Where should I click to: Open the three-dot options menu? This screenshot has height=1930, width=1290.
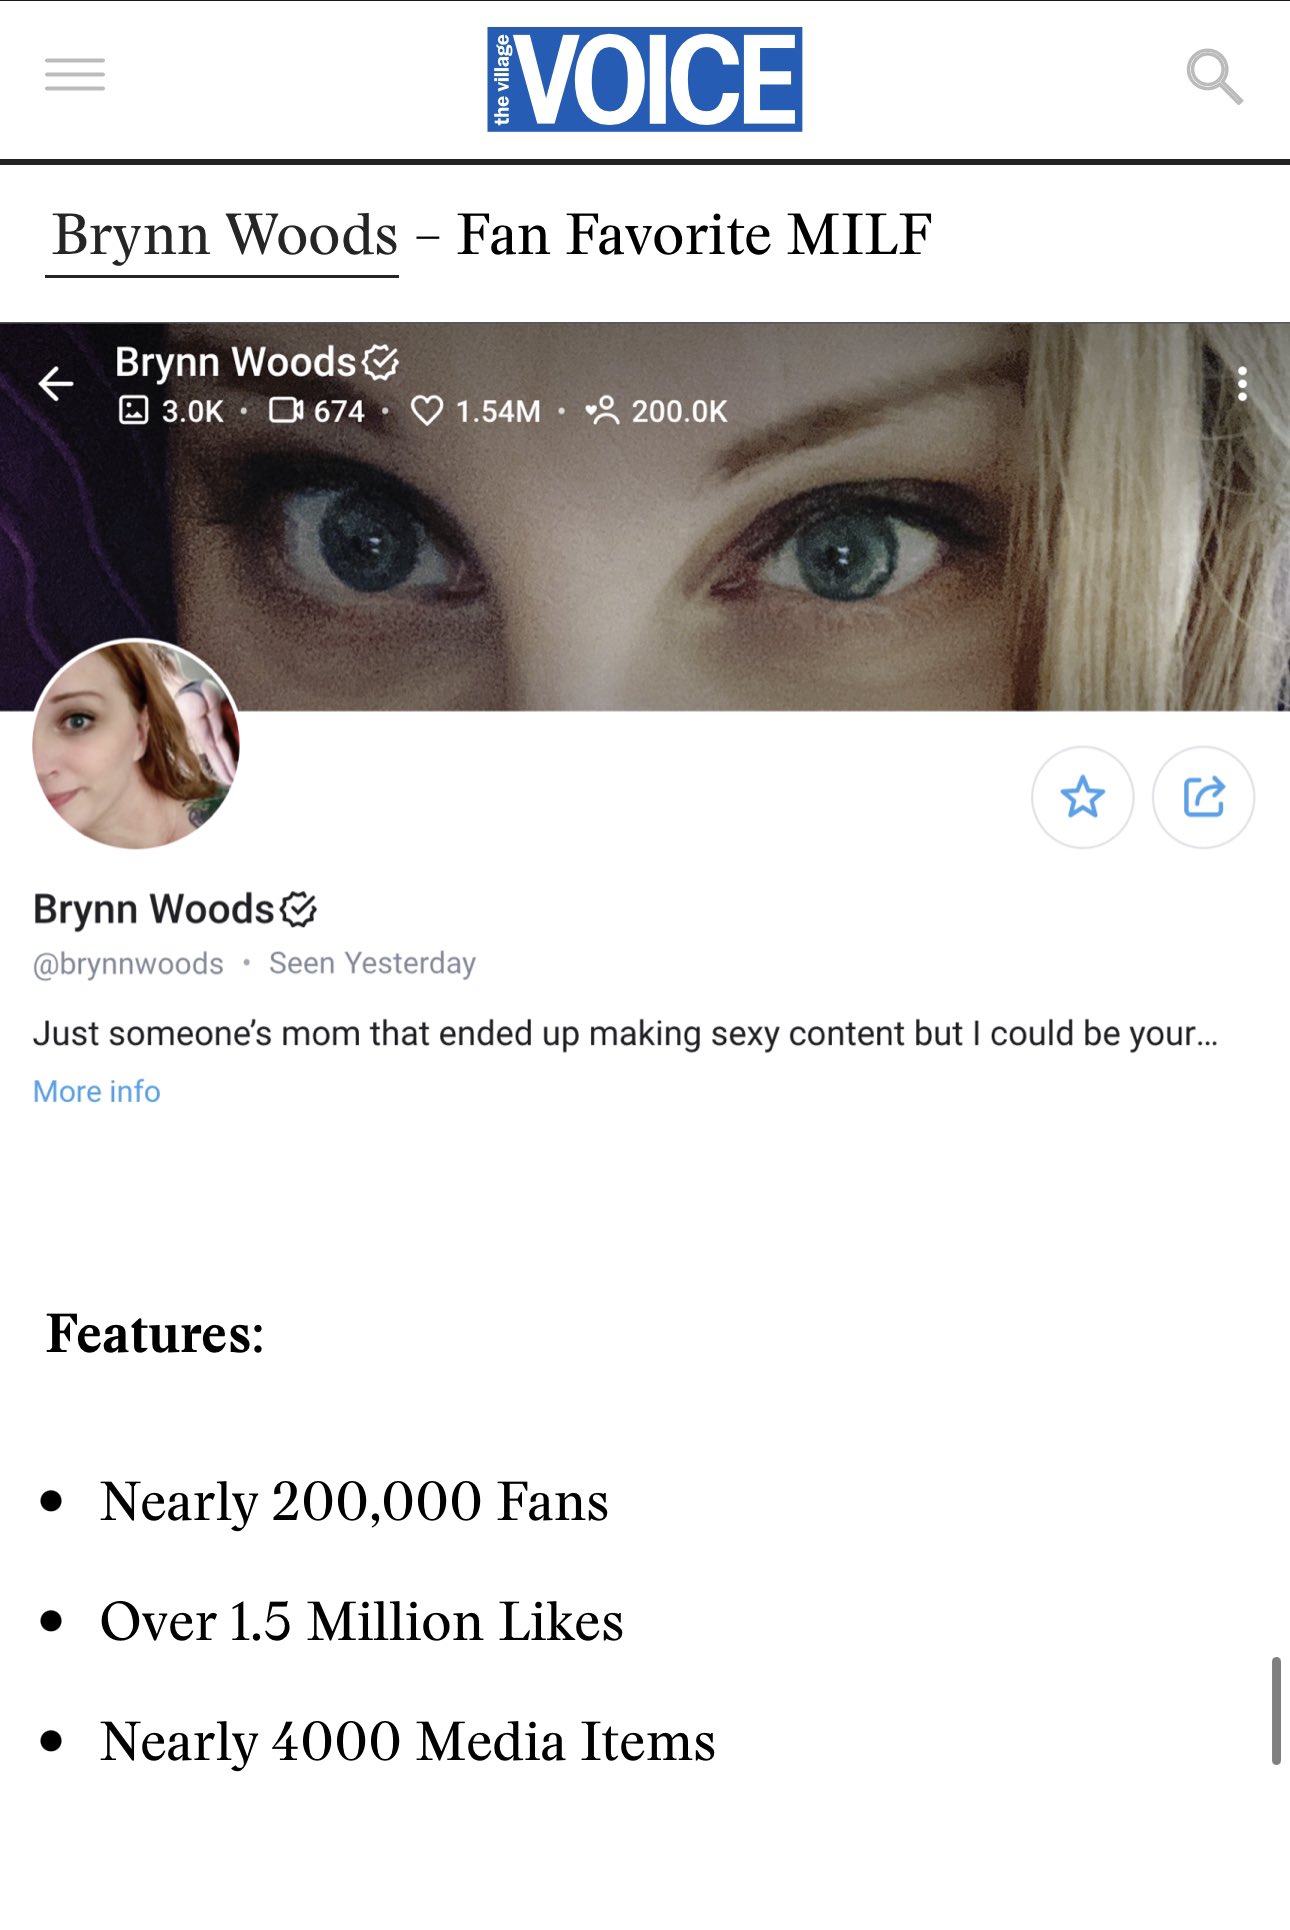tap(1242, 383)
